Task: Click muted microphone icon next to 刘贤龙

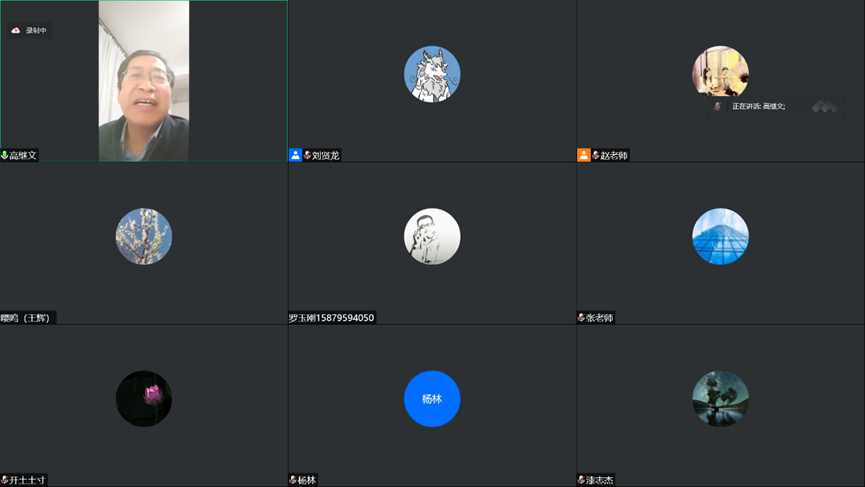Action: [307, 156]
